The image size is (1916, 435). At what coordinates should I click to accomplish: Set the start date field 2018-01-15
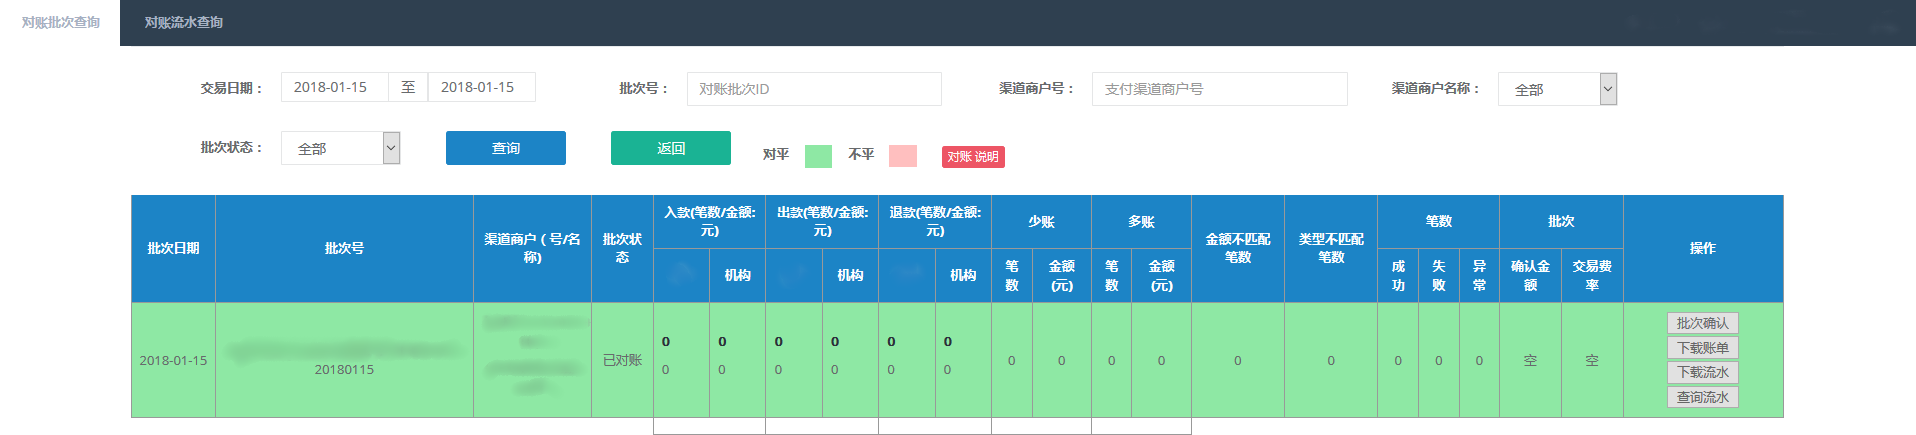(334, 87)
